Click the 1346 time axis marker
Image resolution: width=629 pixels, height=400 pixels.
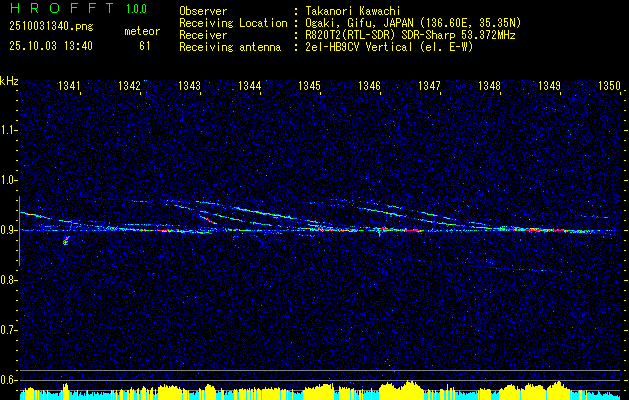369,85
